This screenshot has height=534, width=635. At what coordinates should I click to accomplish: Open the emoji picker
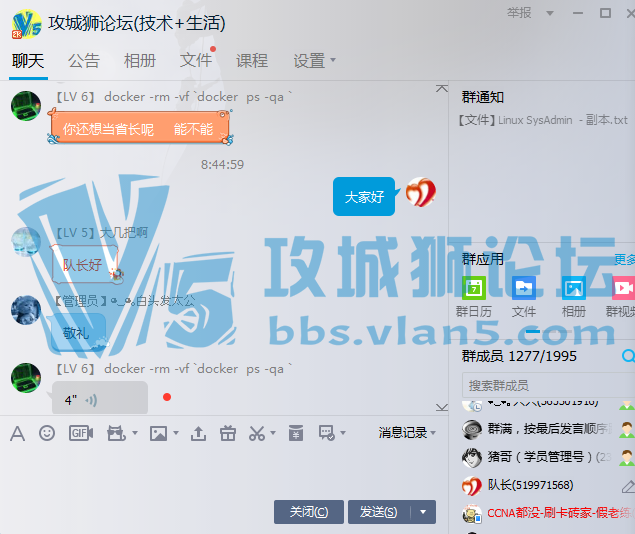coord(47,433)
